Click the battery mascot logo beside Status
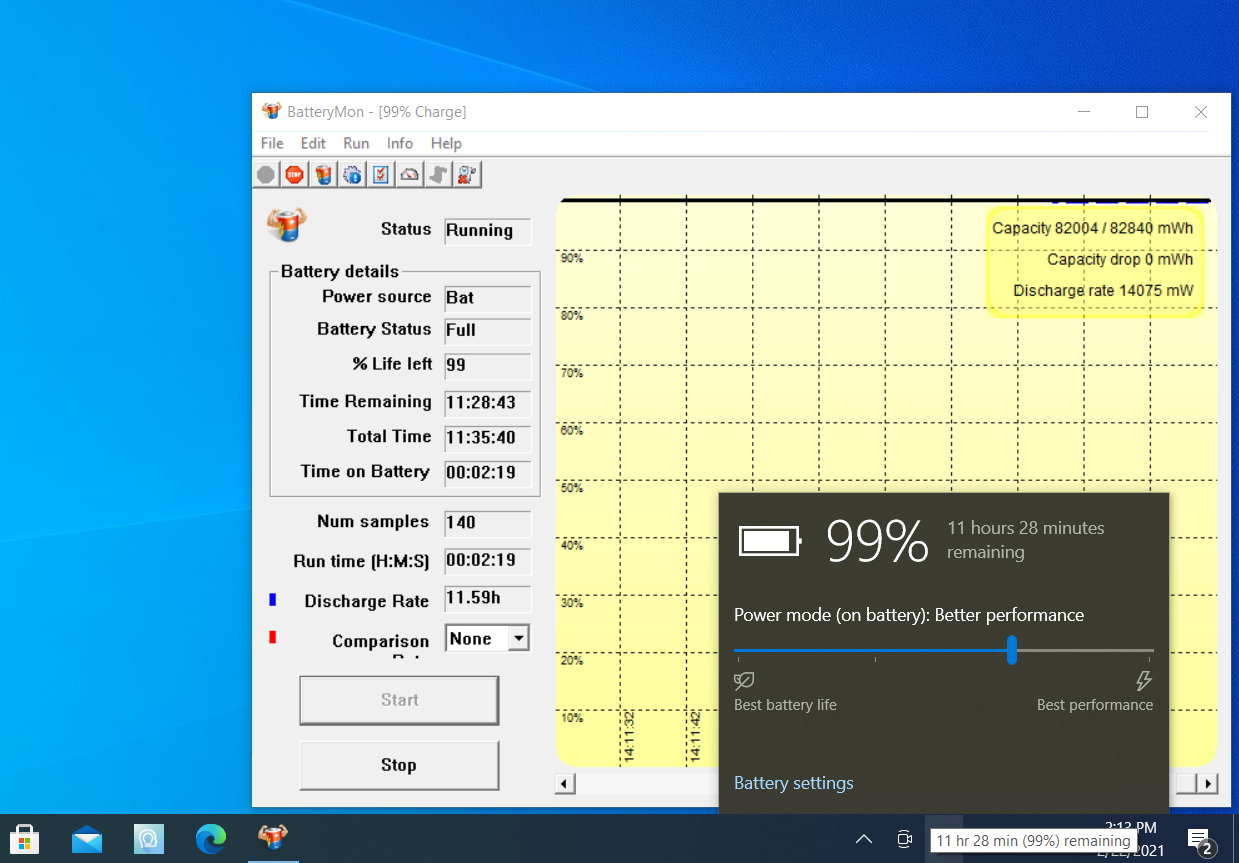This screenshot has height=863, width=1239. coord(287,224)
